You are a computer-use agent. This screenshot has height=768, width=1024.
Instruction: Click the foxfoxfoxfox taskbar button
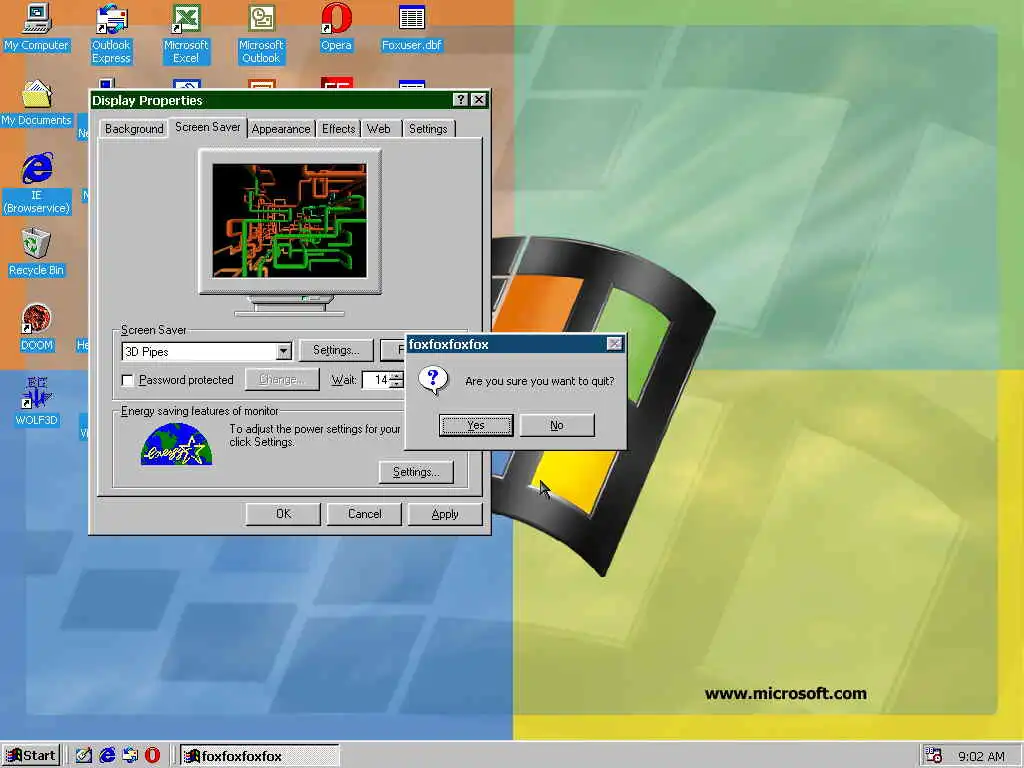[259, 756]
